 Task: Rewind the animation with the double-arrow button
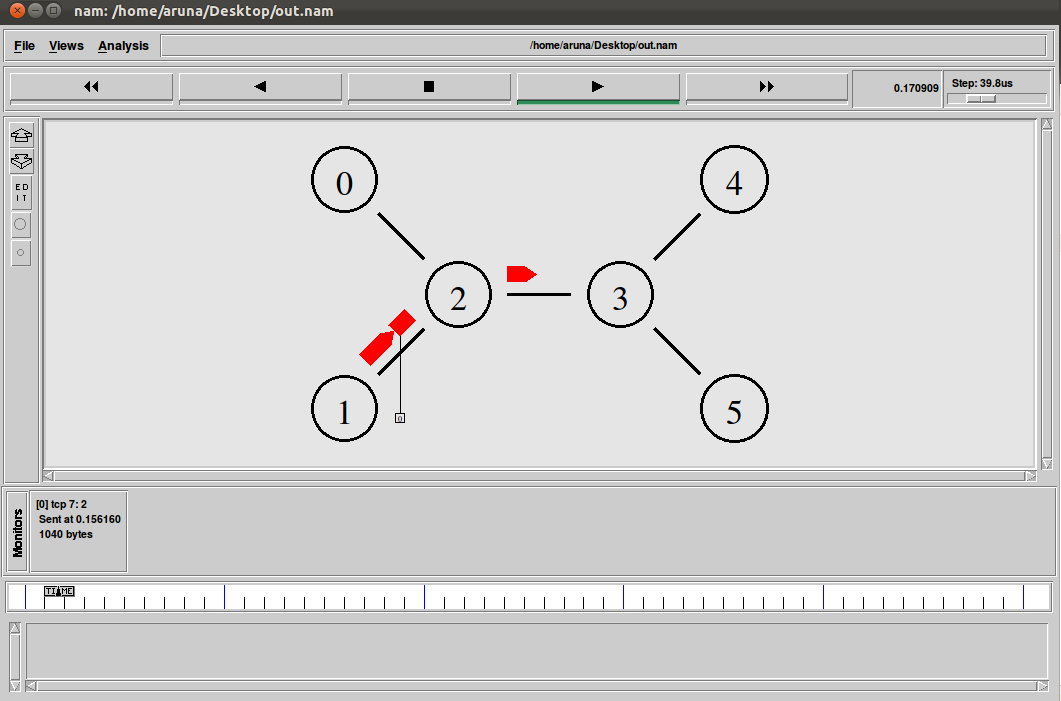click(x=91, y=87)
